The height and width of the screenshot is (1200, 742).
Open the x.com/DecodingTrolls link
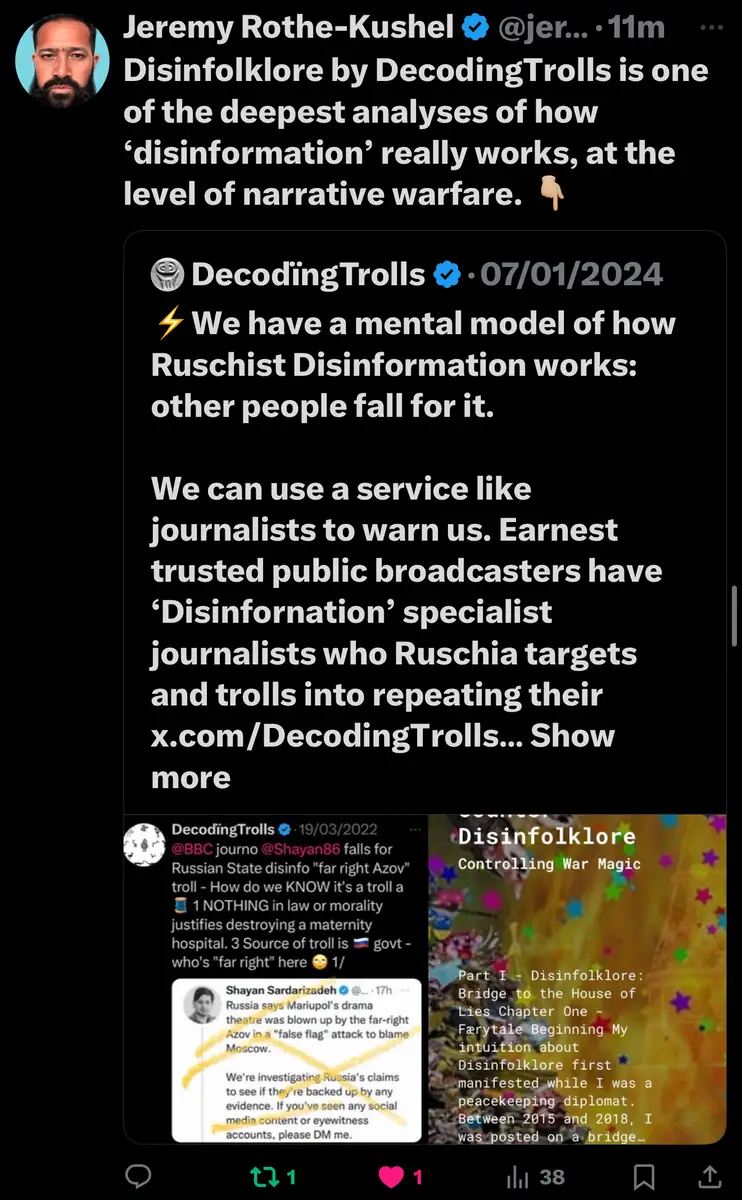coord(336,736)
